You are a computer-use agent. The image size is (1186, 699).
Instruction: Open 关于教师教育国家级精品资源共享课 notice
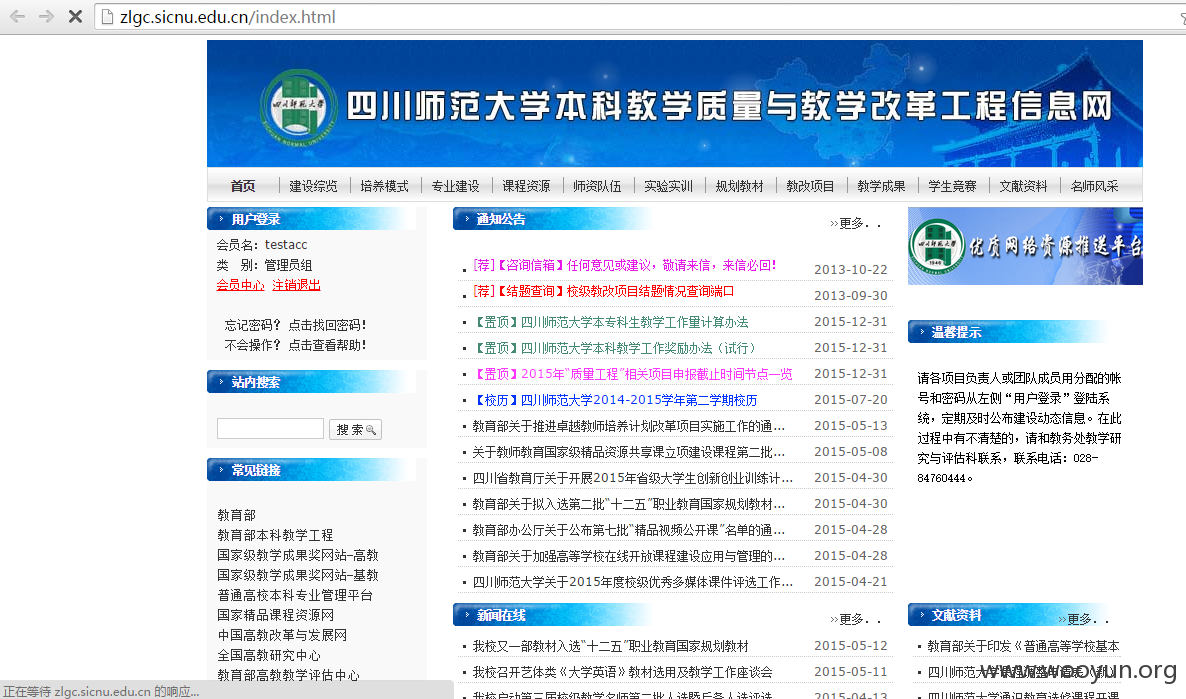pyautogui.click(x=629, y=452)
